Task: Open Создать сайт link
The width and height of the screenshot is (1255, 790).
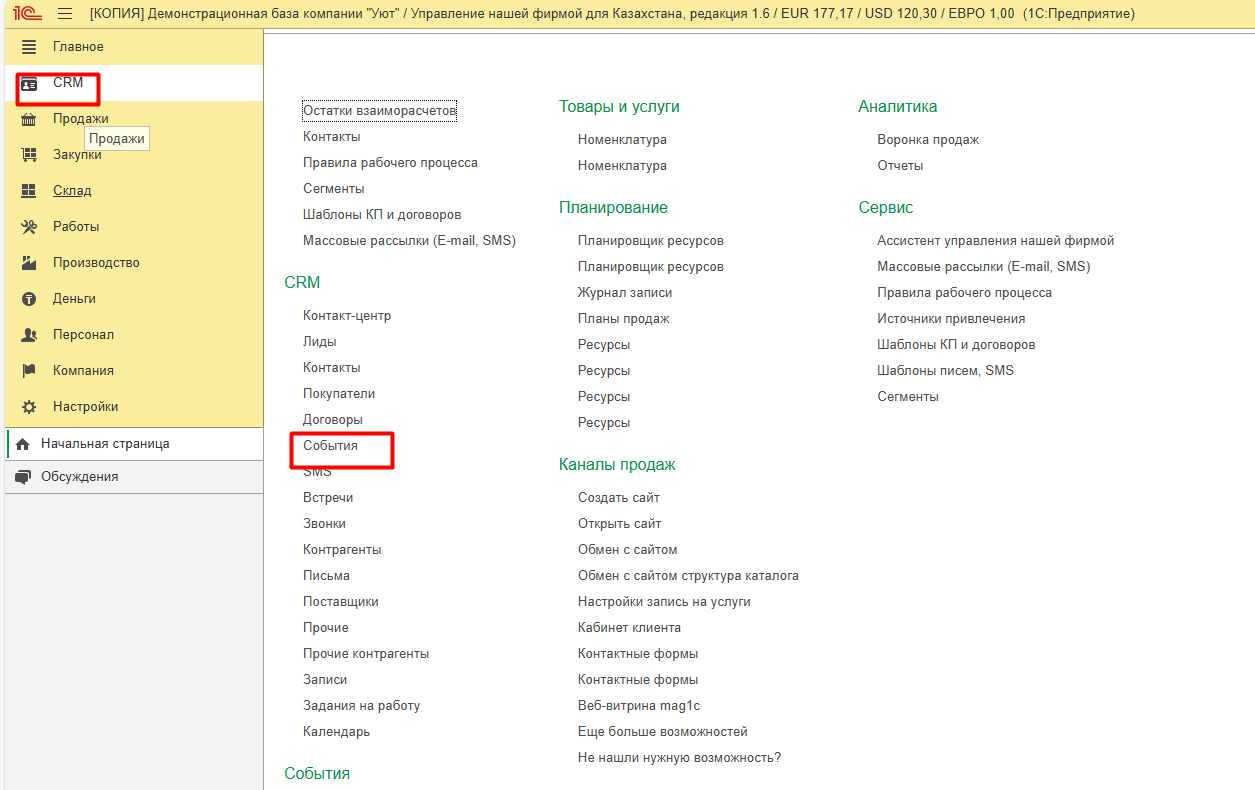Action: [619, 498]
